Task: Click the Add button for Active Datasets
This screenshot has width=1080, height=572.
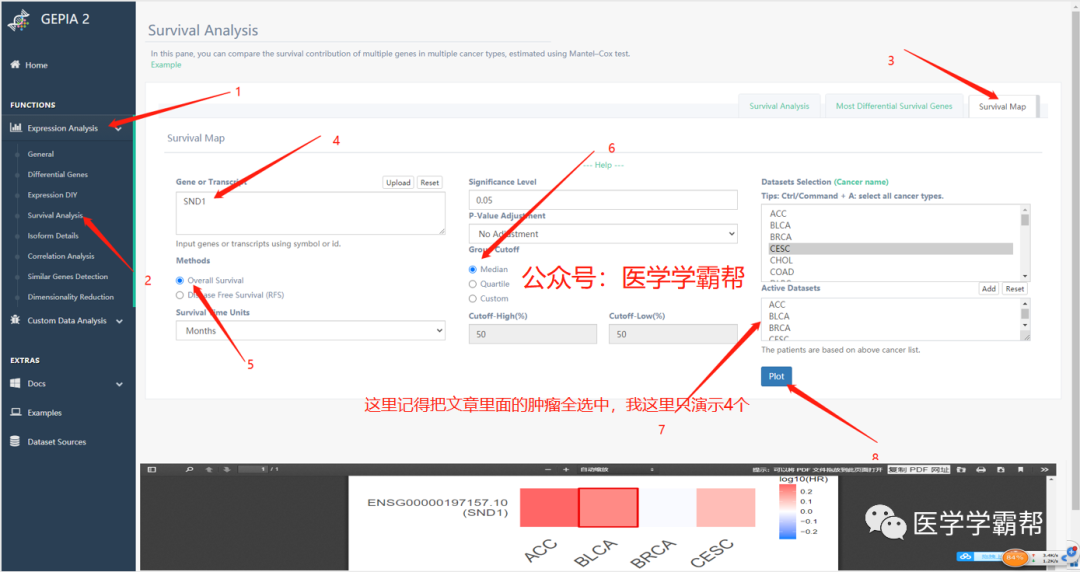Action: (x=988, y=289)
